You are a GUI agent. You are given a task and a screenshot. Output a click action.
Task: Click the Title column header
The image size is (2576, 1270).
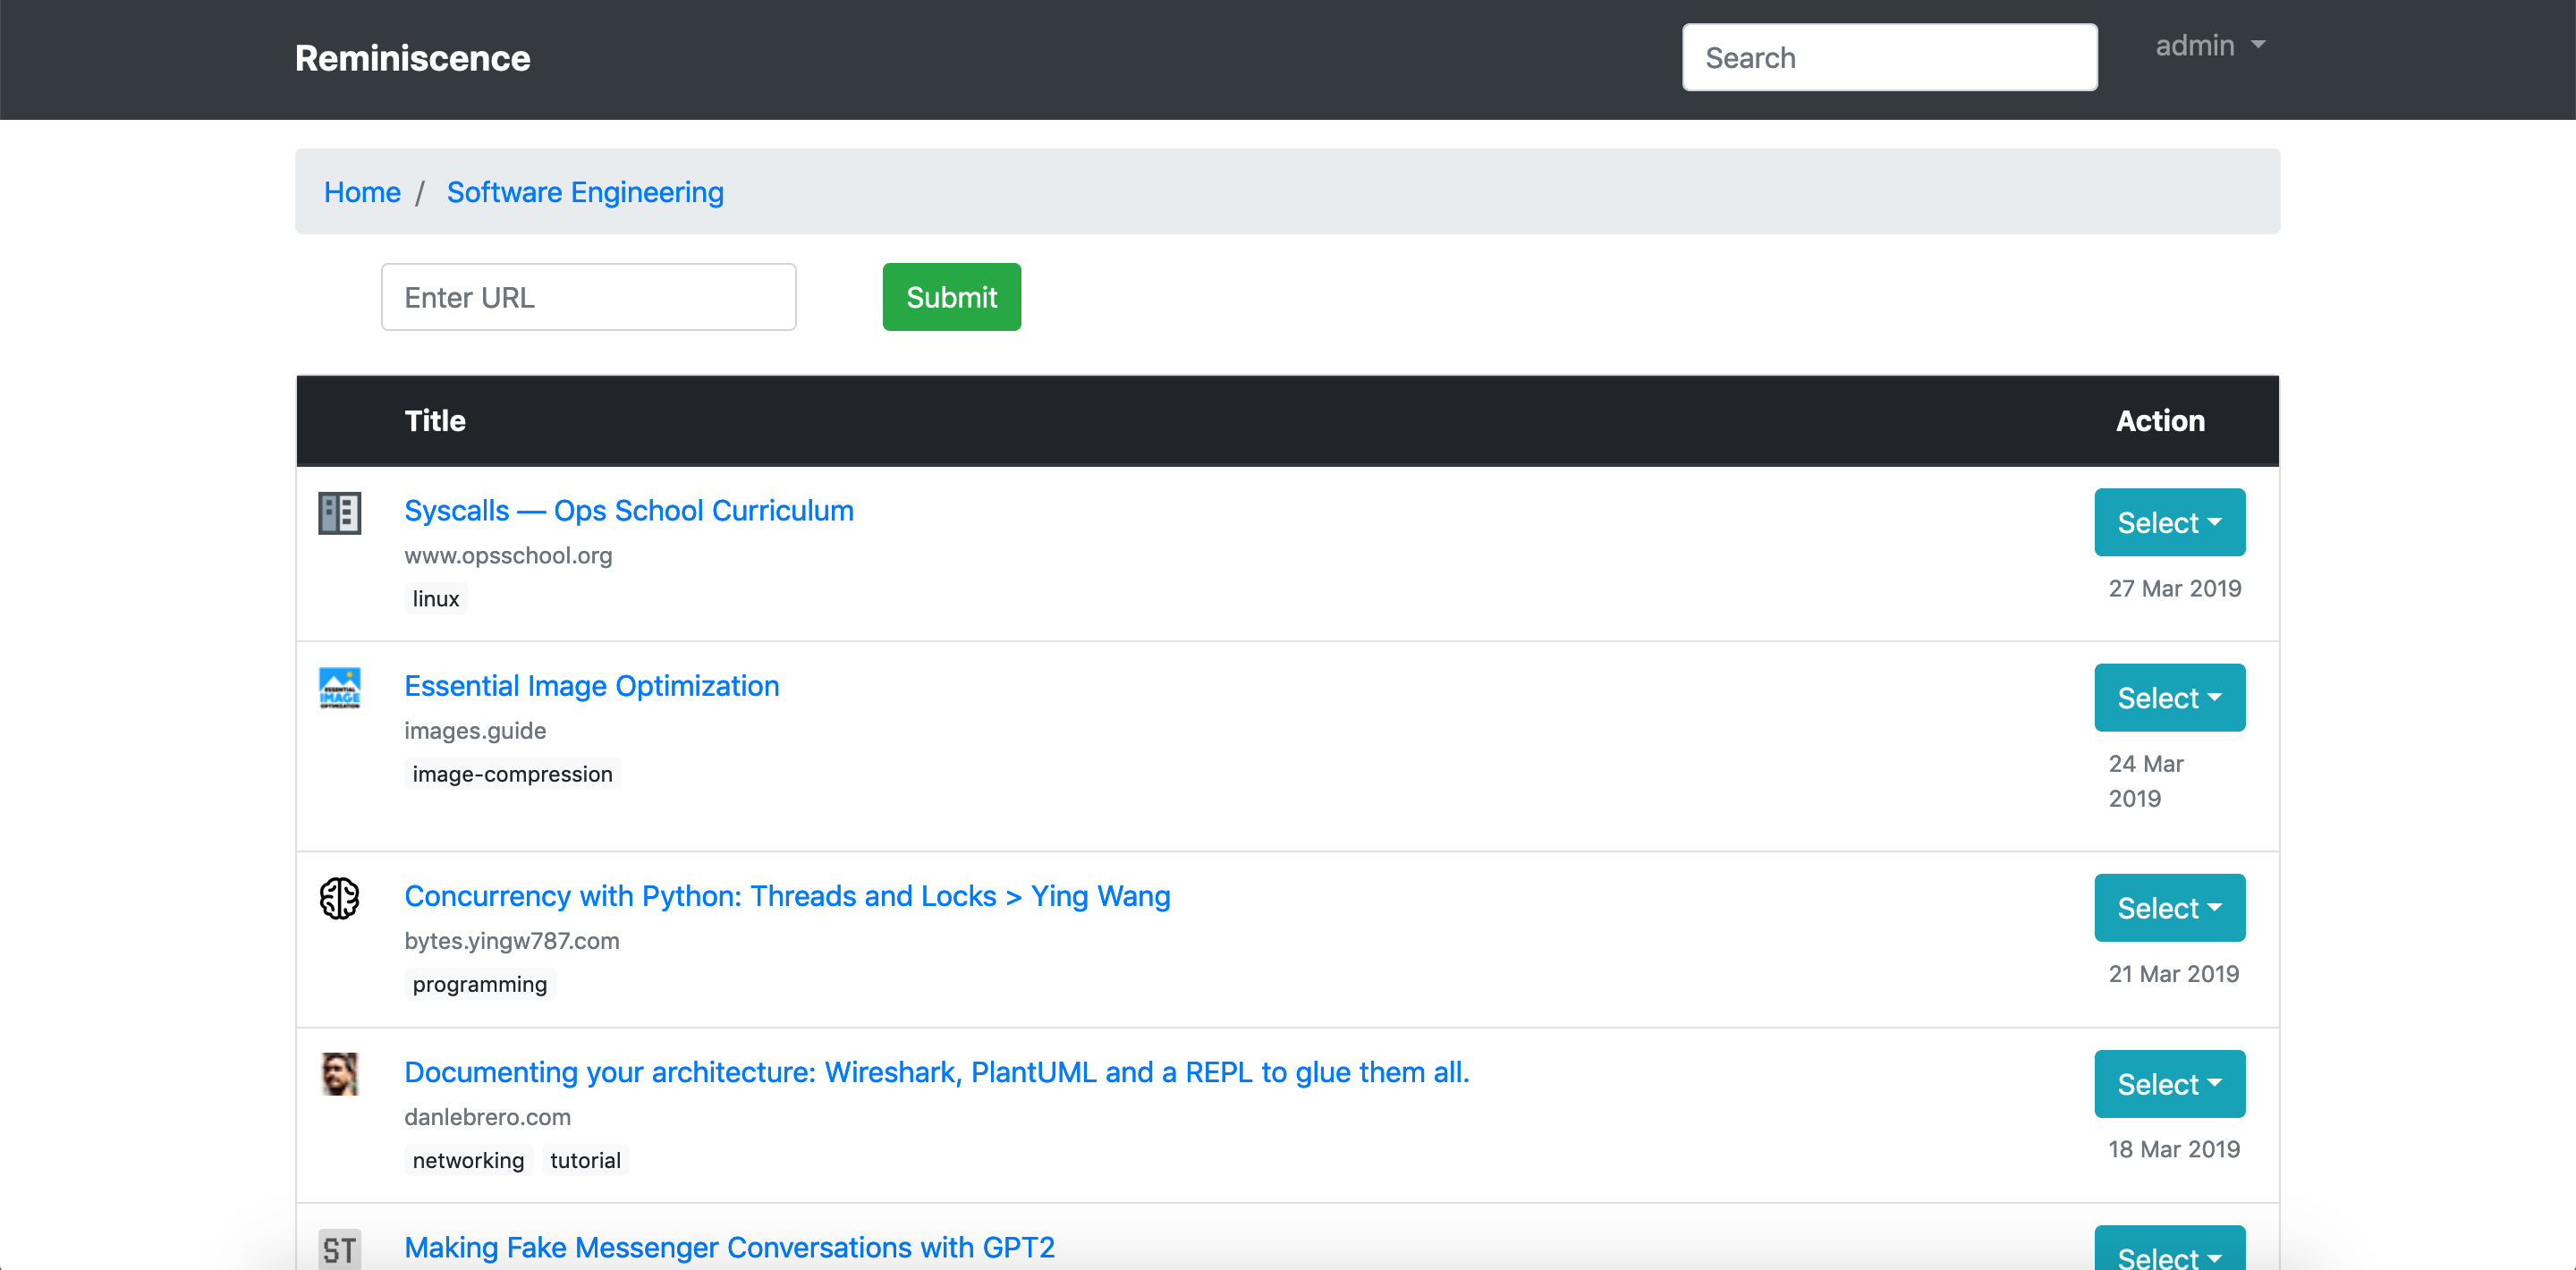pos(435,421)
